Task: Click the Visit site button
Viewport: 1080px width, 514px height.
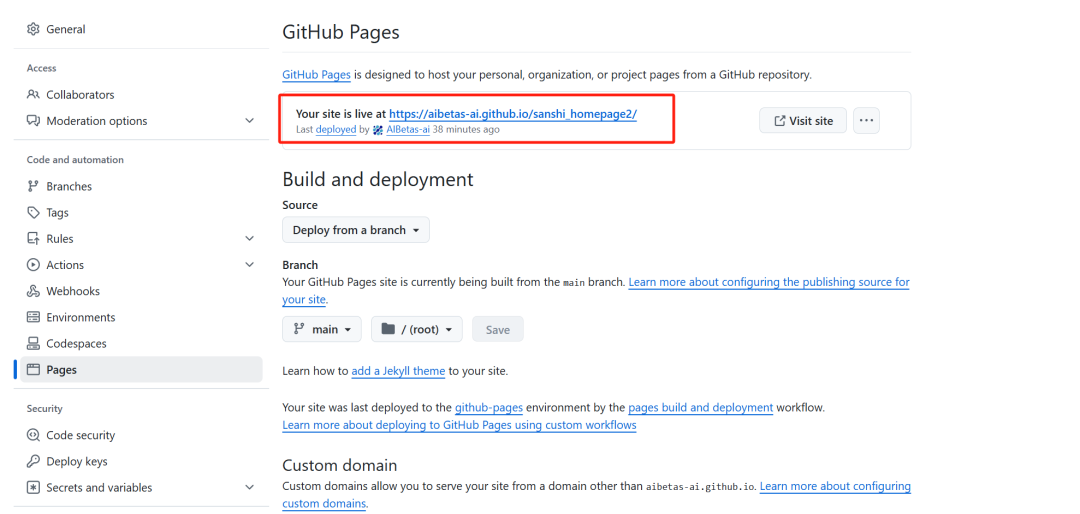Action: pos(803,121)
